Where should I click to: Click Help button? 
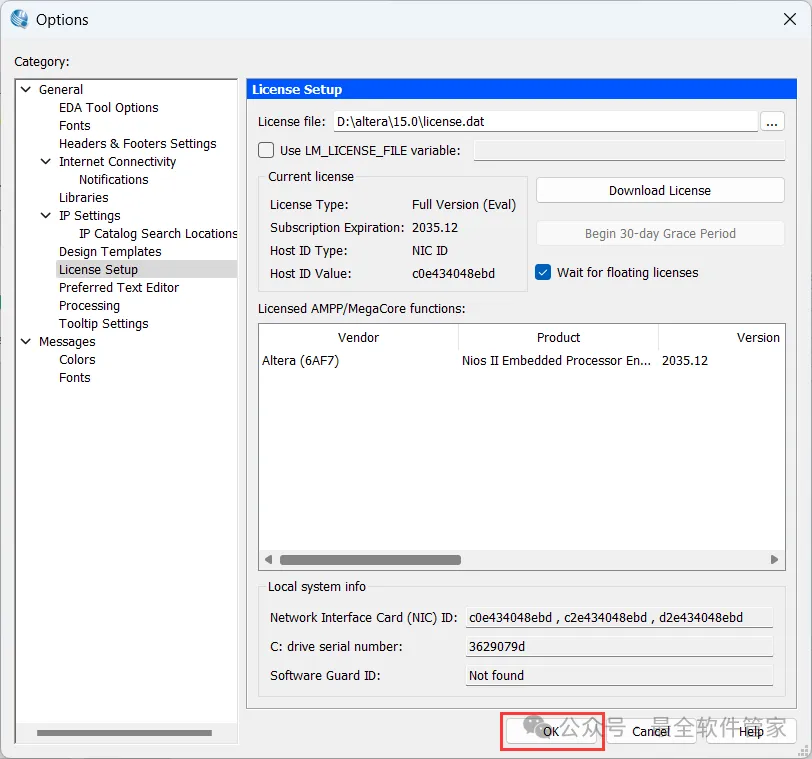(x=751, y=731)
